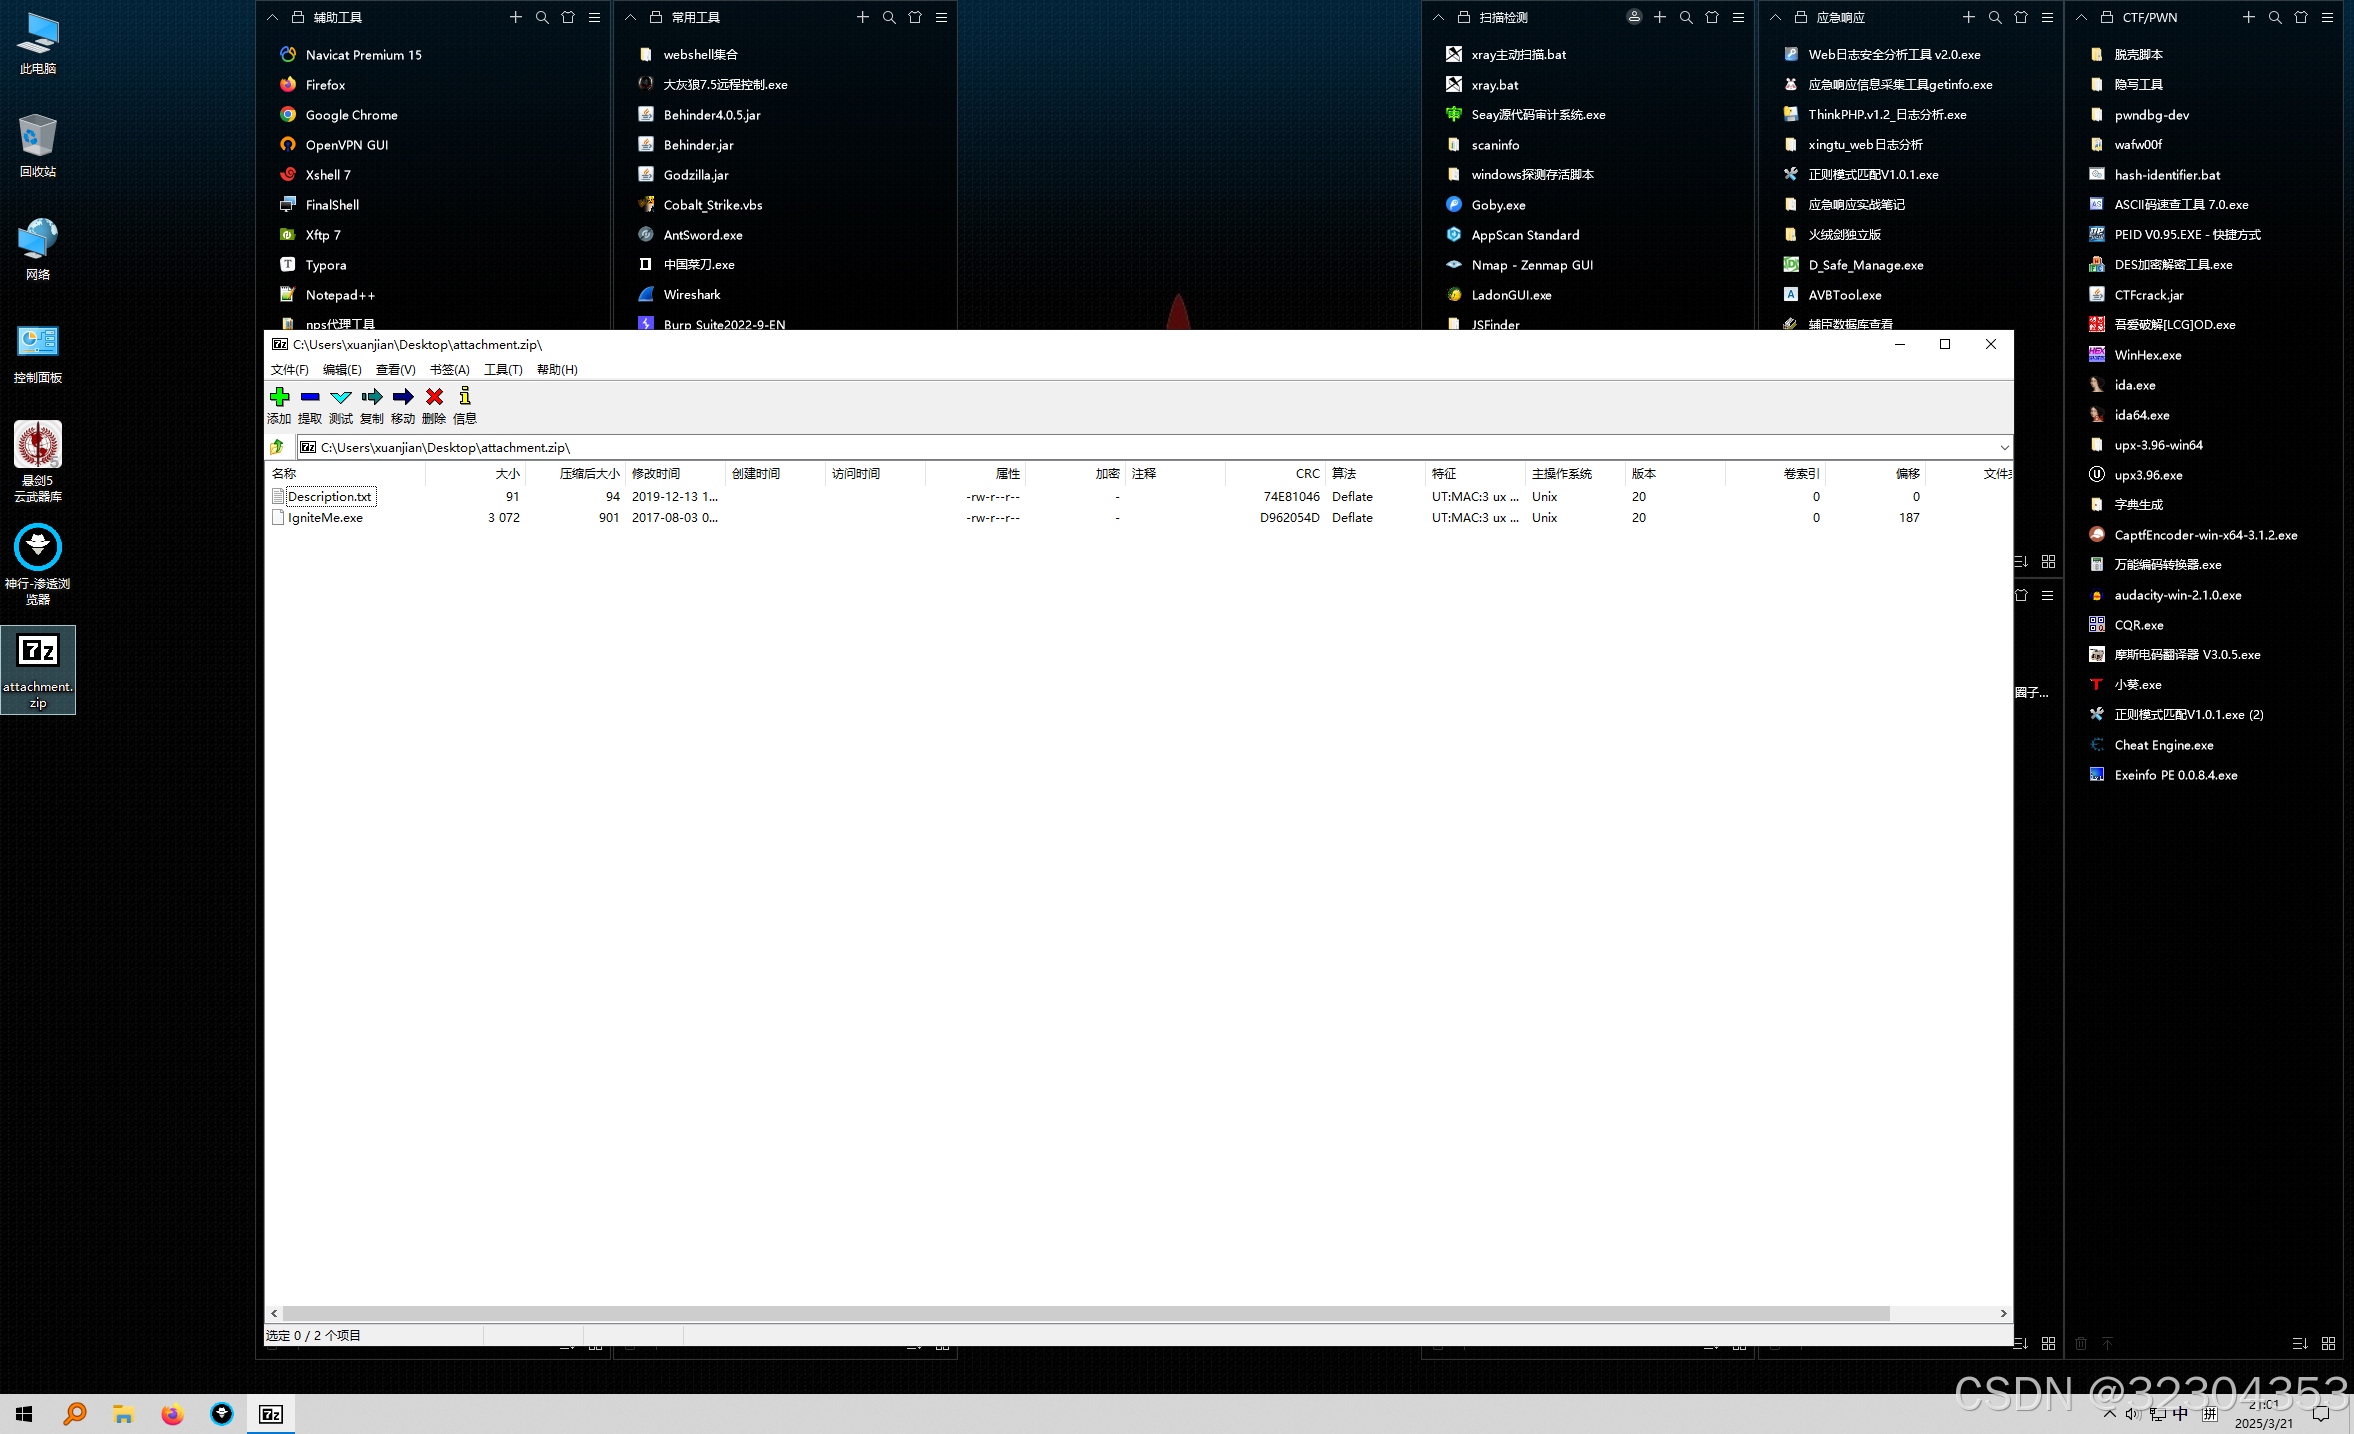Click the horizontal scrollbar in file list
Image resolution: width=2354 pixels, height=1434 pixels.
tap(1085, 1313)
